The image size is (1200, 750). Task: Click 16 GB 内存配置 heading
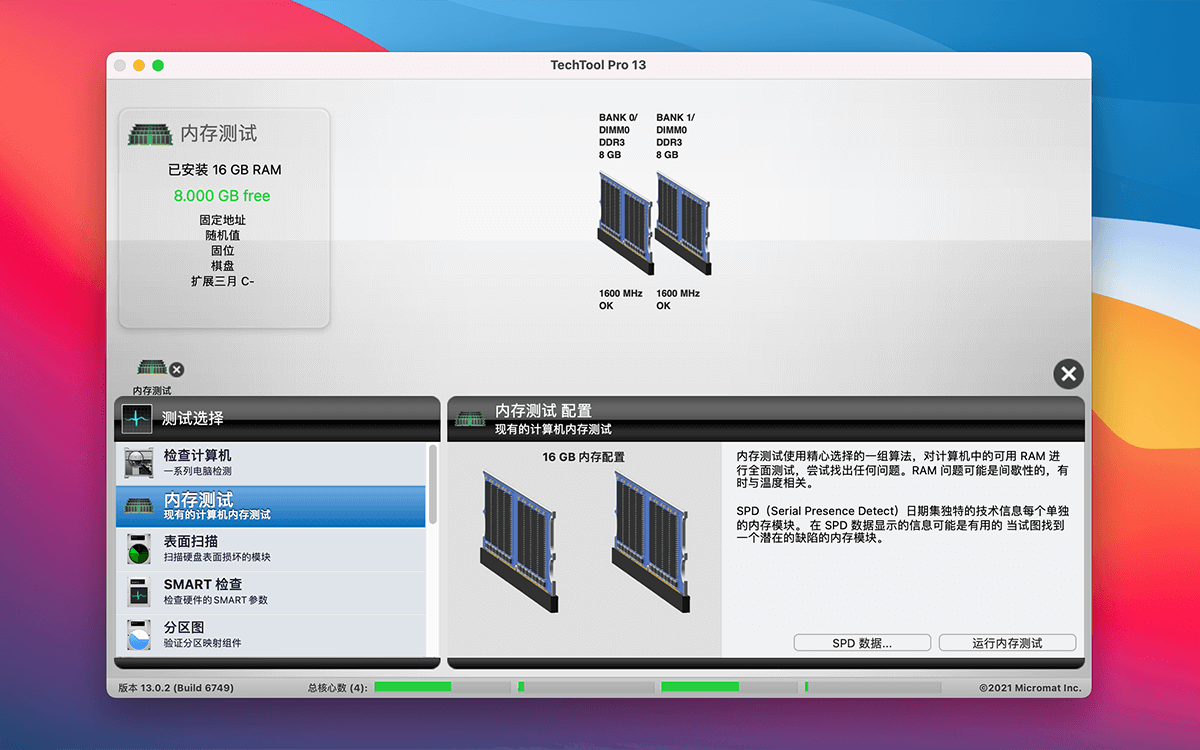(x=584, y=457)
